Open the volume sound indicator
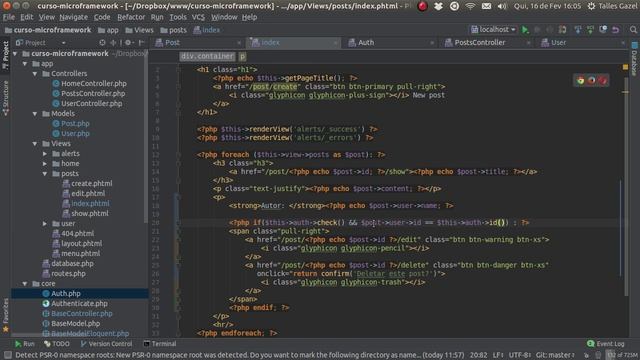 click(x=502, y=6)
